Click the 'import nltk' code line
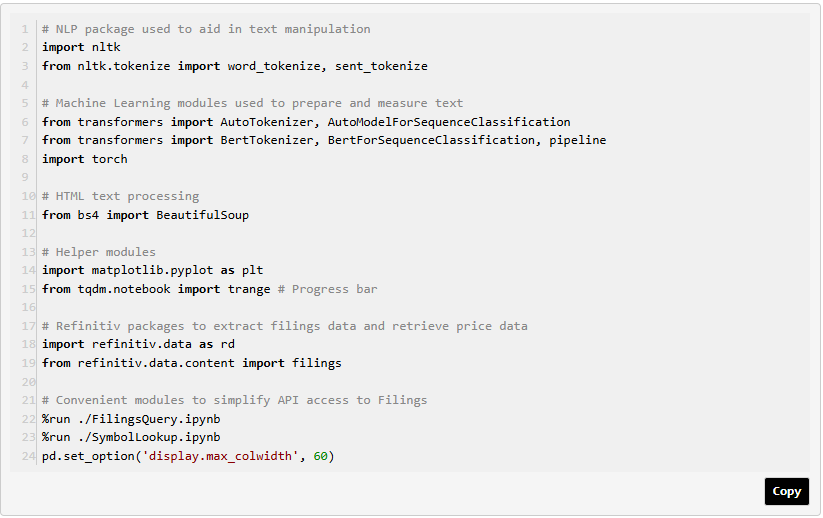 81,47
